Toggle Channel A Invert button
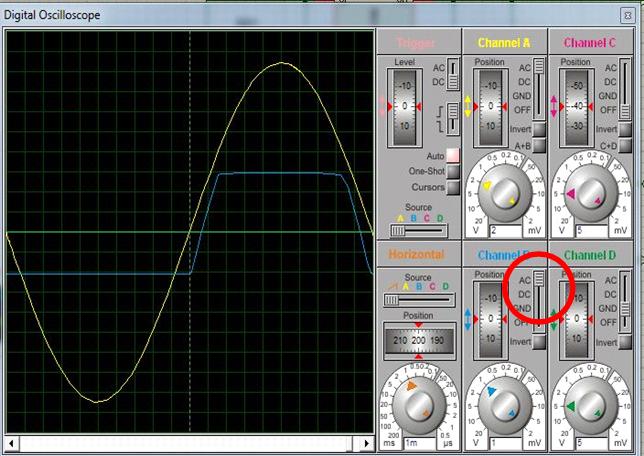 click(539, 129)
